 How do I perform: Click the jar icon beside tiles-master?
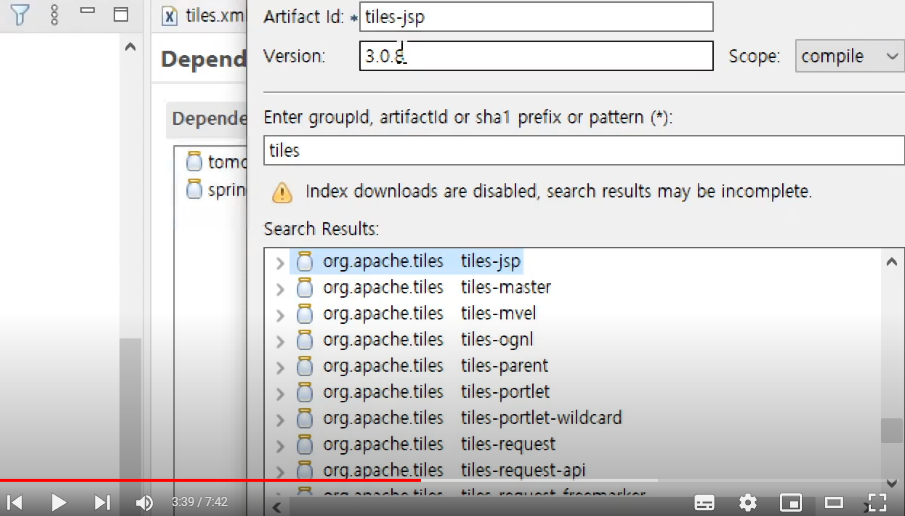coord(304,287)
